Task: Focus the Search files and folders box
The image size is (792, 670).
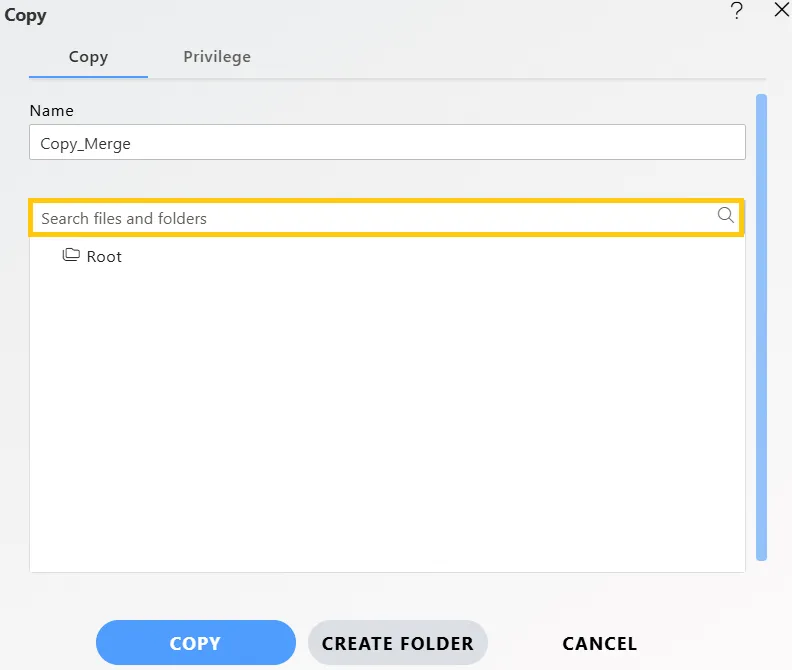Action: click(386, 218)
